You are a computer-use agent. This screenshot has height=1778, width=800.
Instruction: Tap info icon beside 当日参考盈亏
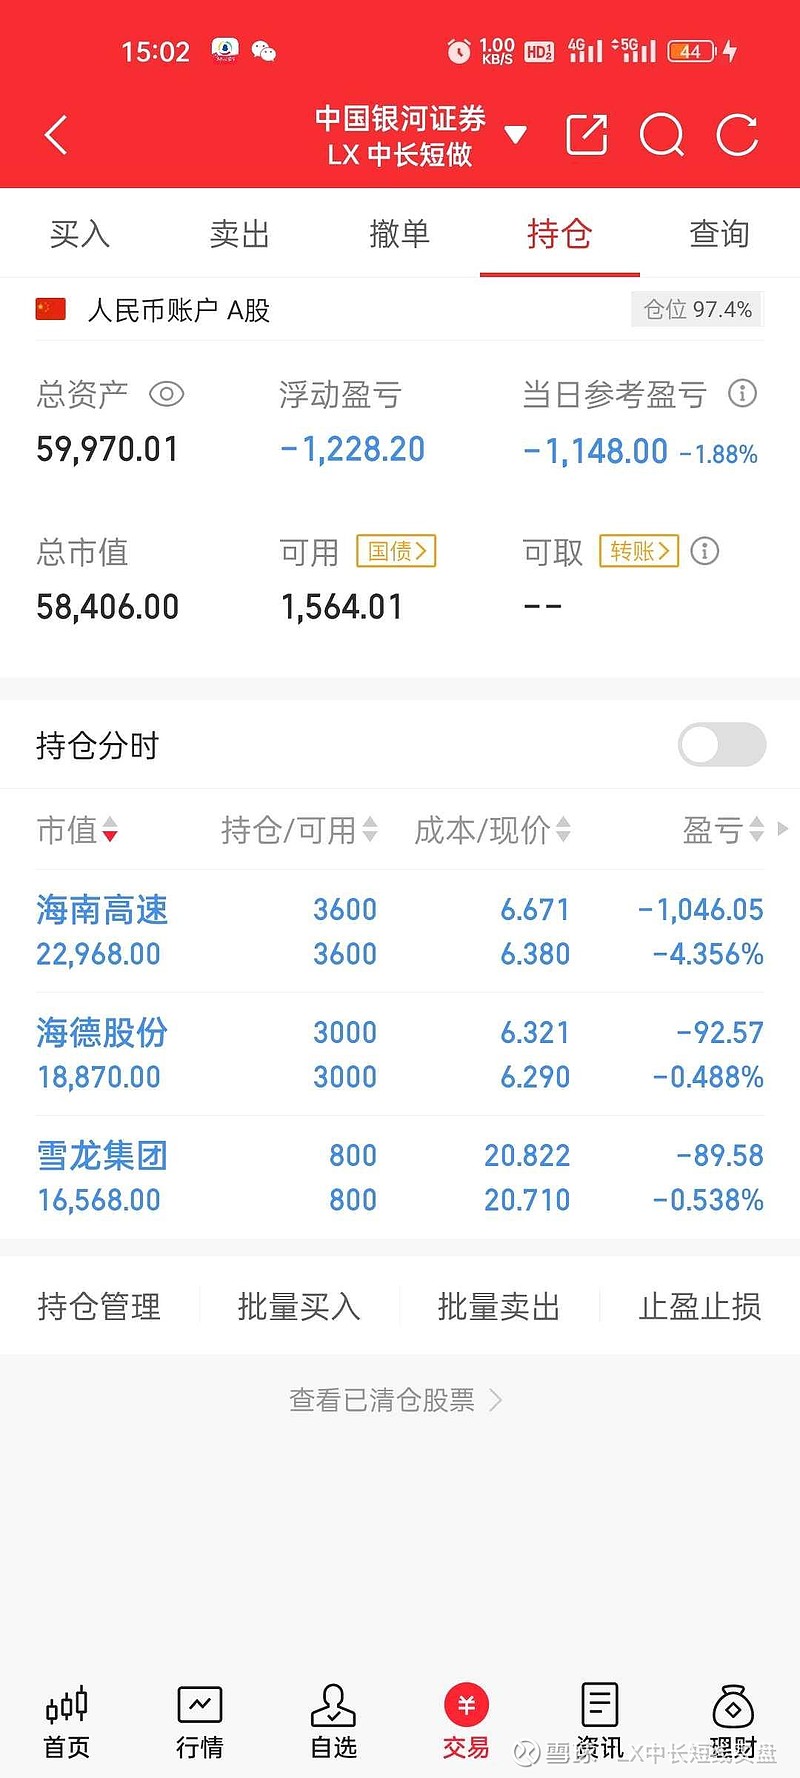742,393
